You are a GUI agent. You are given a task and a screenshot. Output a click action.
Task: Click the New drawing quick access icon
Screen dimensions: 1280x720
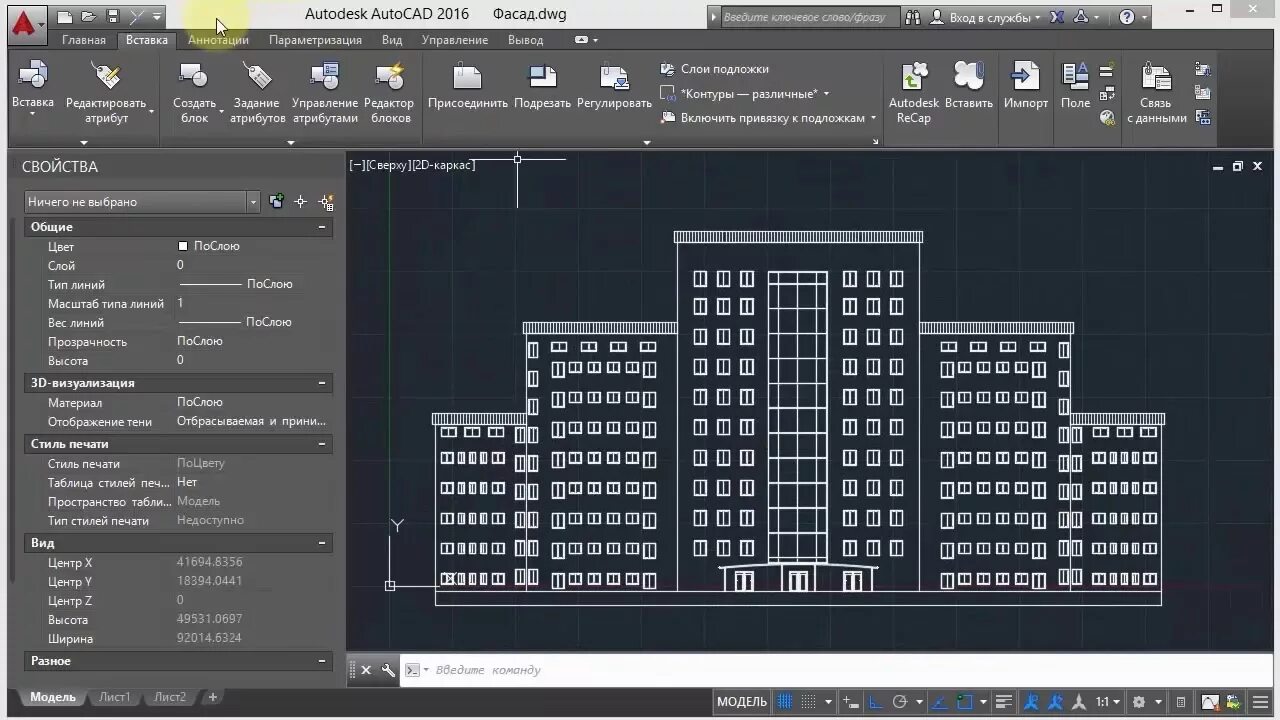click(65, 17)
